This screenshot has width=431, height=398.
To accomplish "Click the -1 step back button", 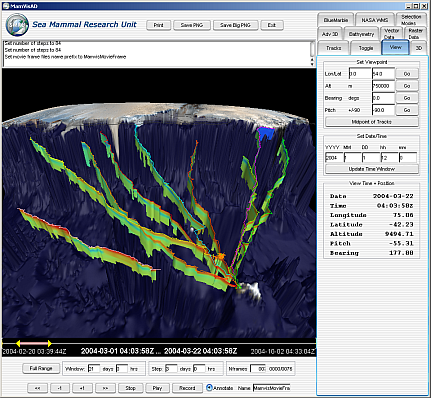I will click(60, 388).
